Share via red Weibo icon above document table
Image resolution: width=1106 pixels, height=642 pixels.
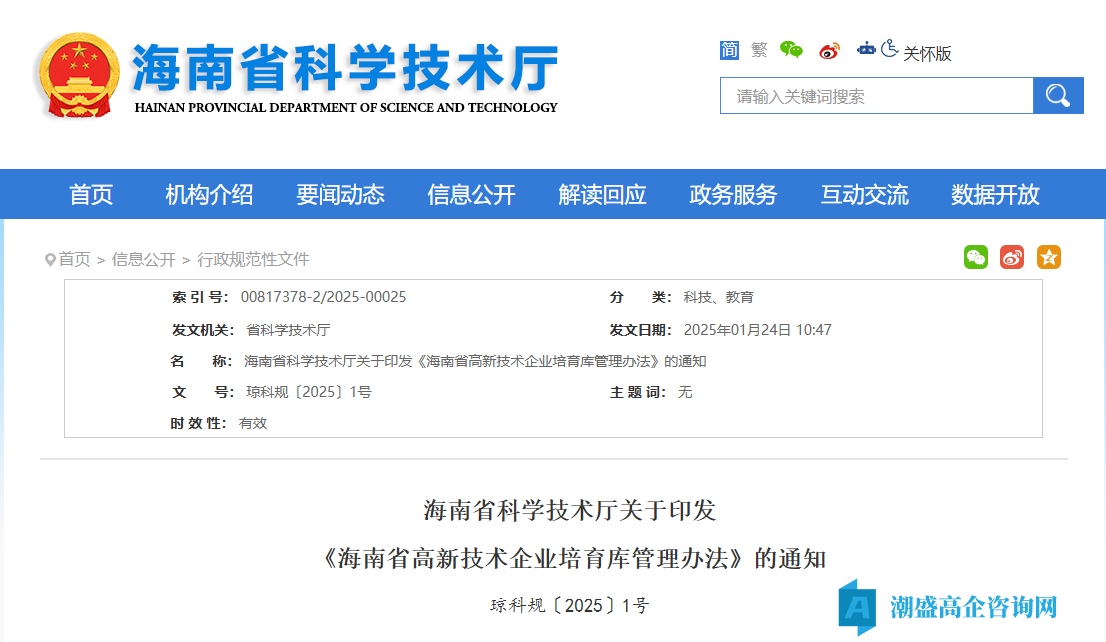pos(1012,258)
